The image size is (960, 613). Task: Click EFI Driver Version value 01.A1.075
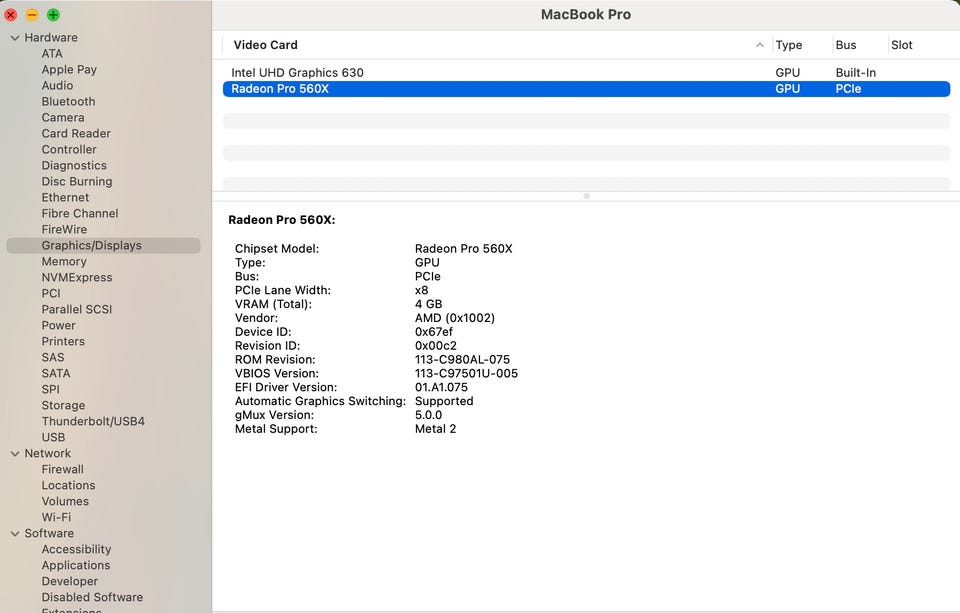point(441,387)
